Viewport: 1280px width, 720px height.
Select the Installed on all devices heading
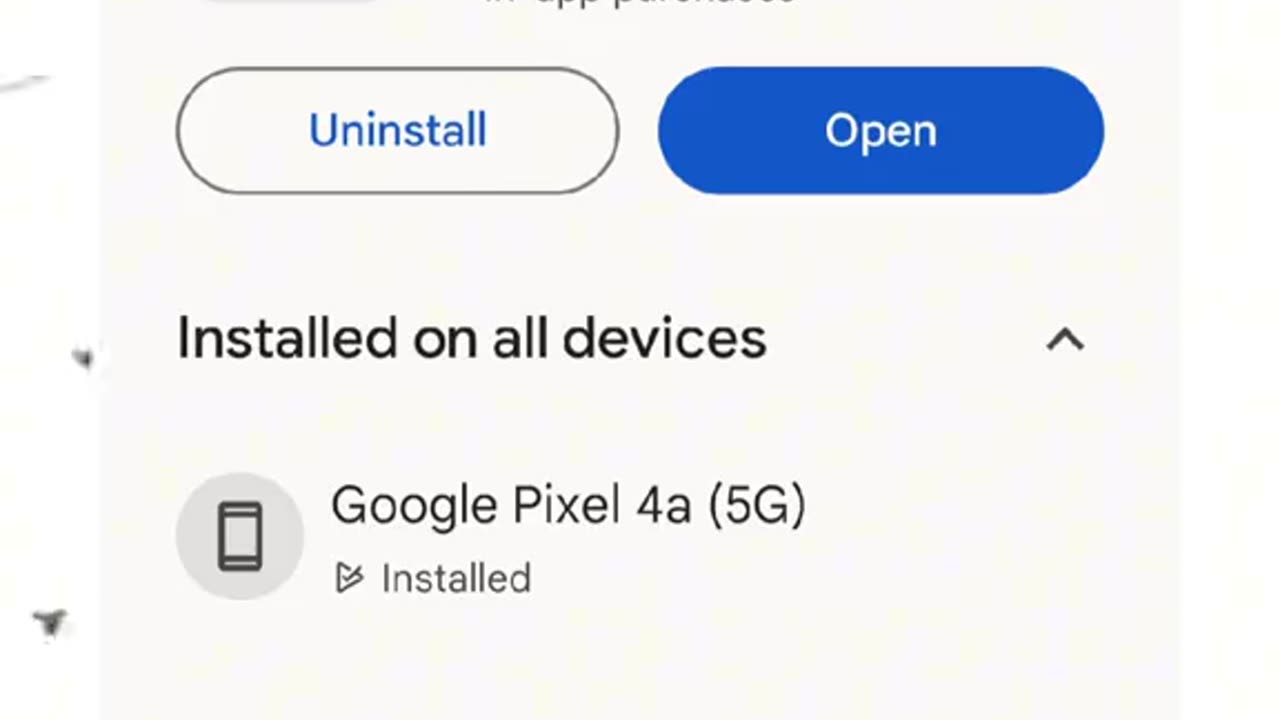(472, 338)
